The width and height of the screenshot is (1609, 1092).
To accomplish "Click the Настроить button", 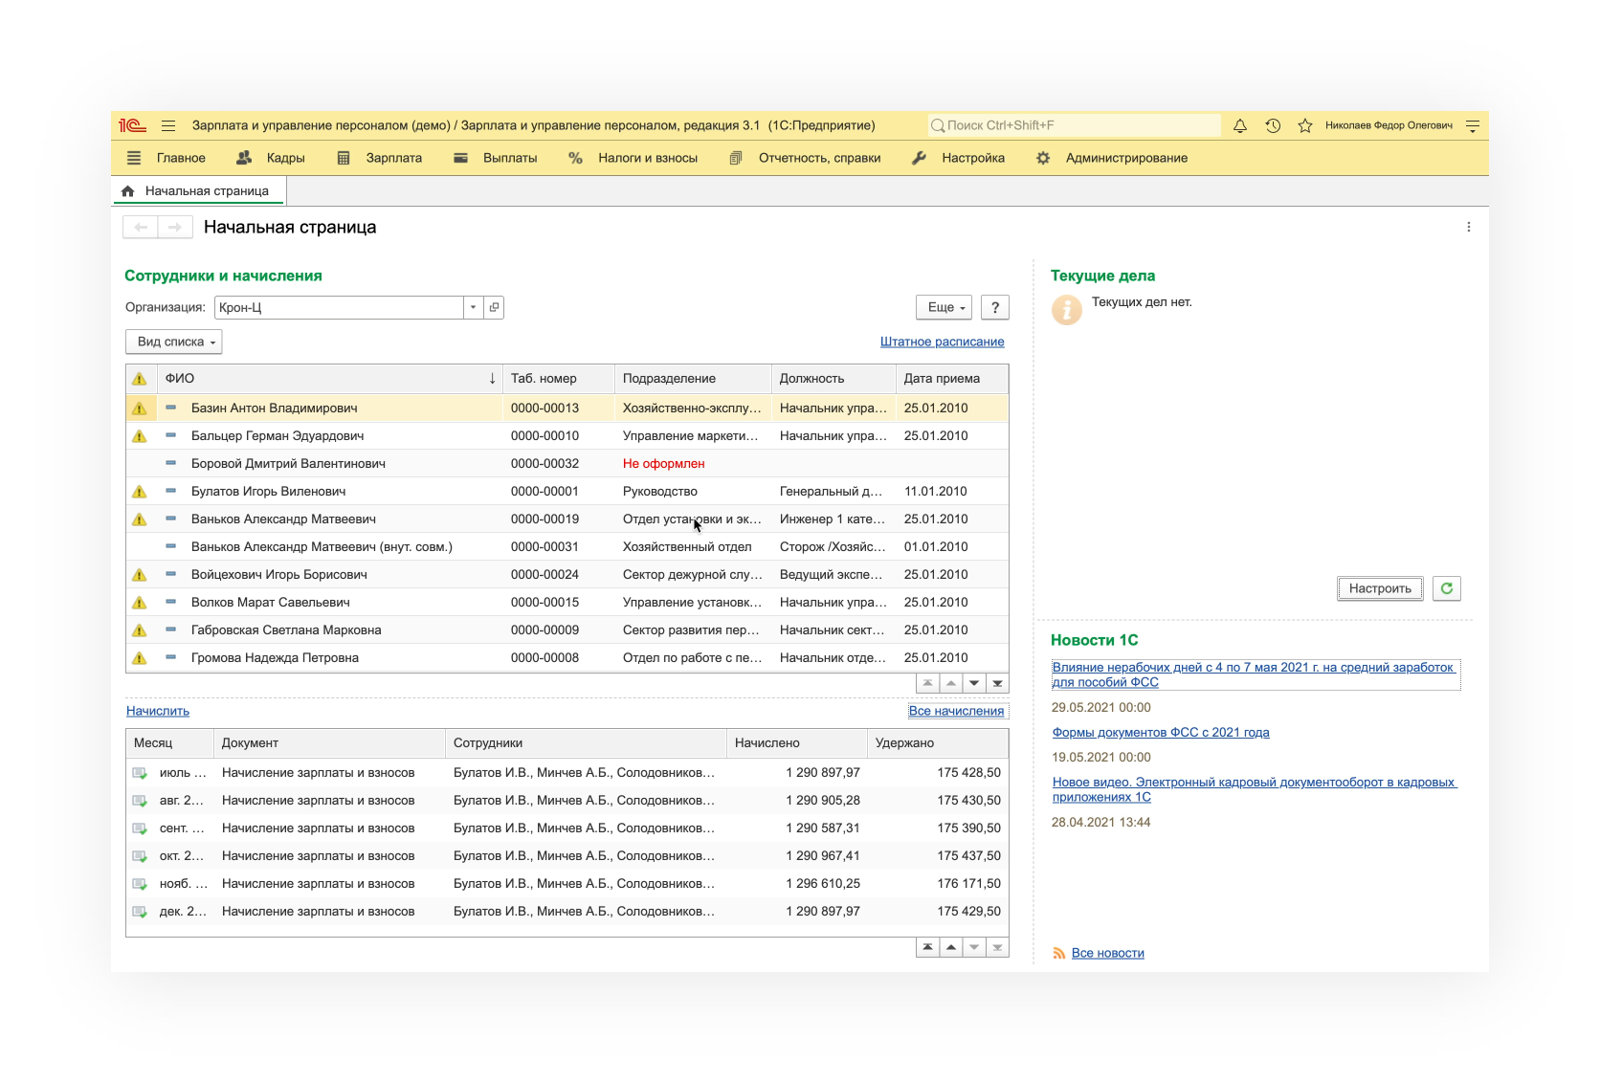I will pyautogui.click(x=1379, y=589).
